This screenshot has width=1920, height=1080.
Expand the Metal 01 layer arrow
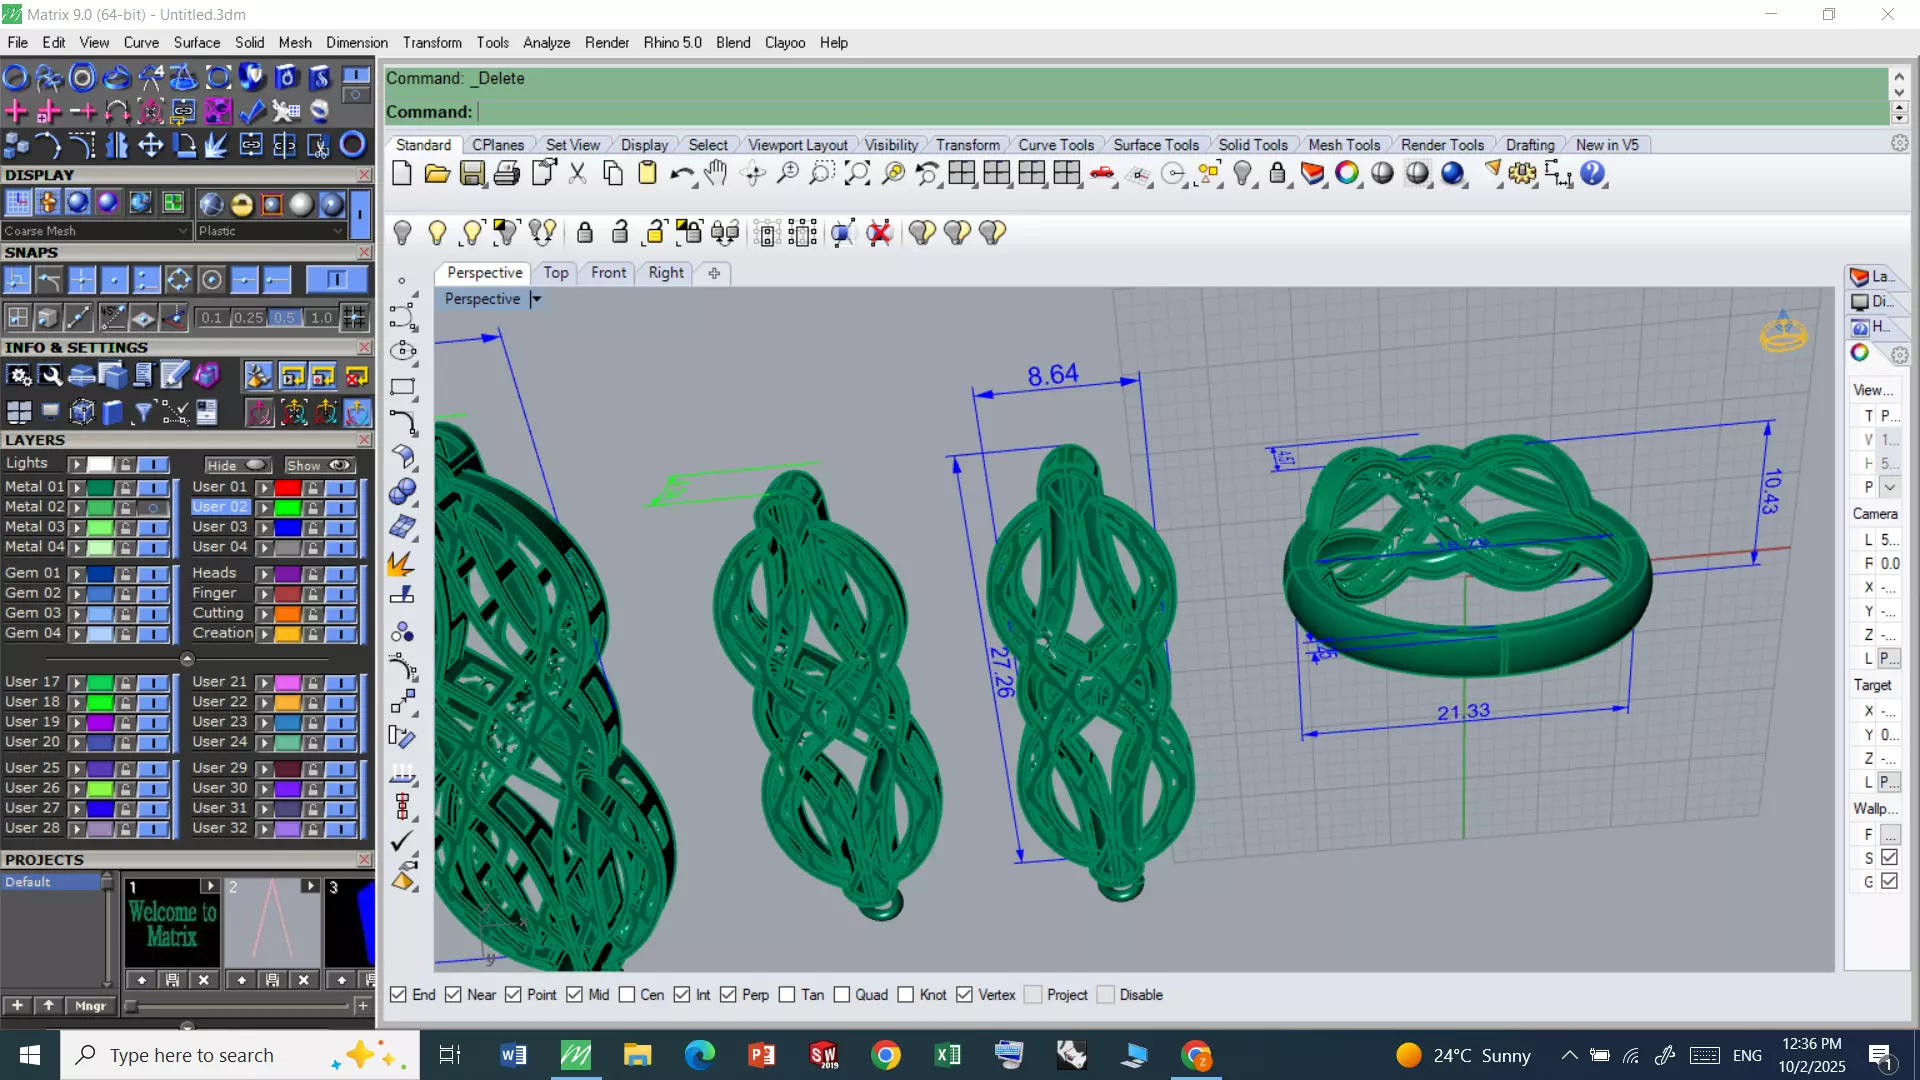(76, 488)
